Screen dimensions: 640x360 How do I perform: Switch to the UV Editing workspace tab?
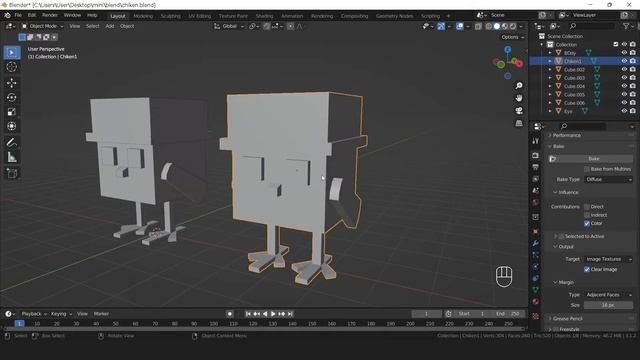200,16
